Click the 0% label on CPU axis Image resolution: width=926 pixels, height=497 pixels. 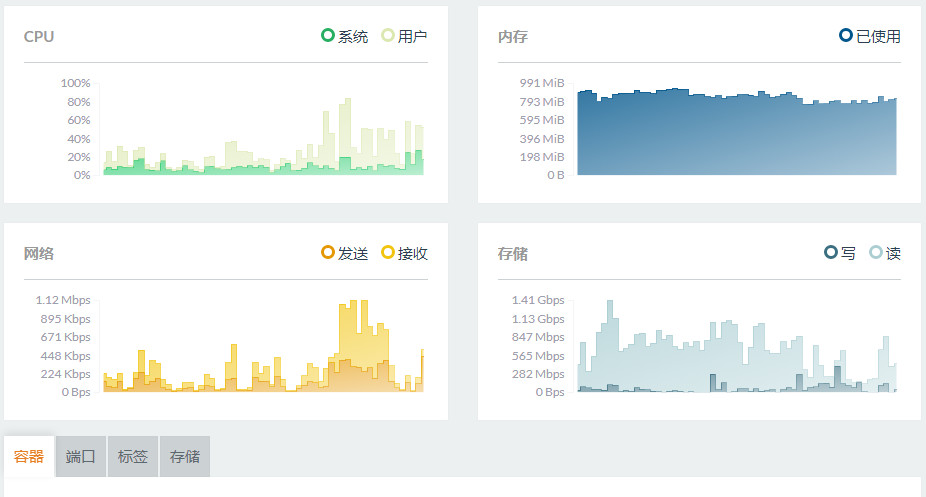click(82, 175)
